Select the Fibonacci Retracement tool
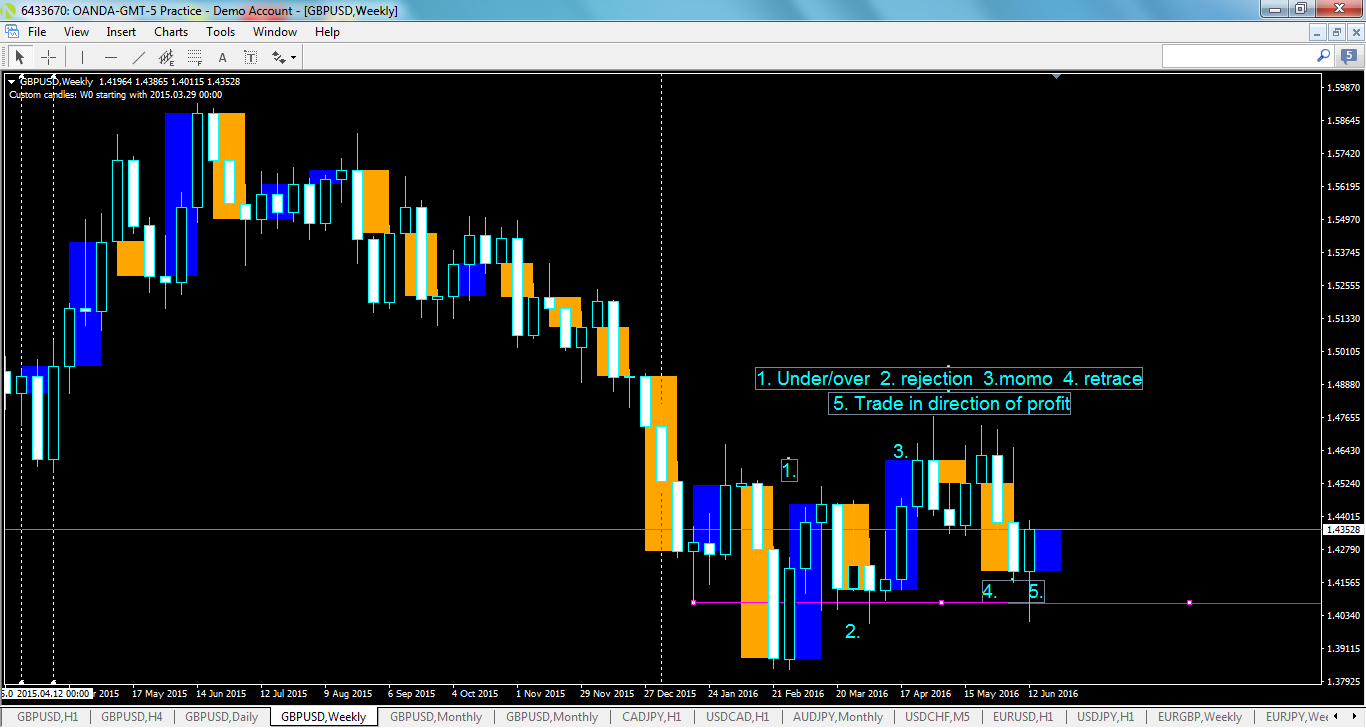 tap(193, 57)
